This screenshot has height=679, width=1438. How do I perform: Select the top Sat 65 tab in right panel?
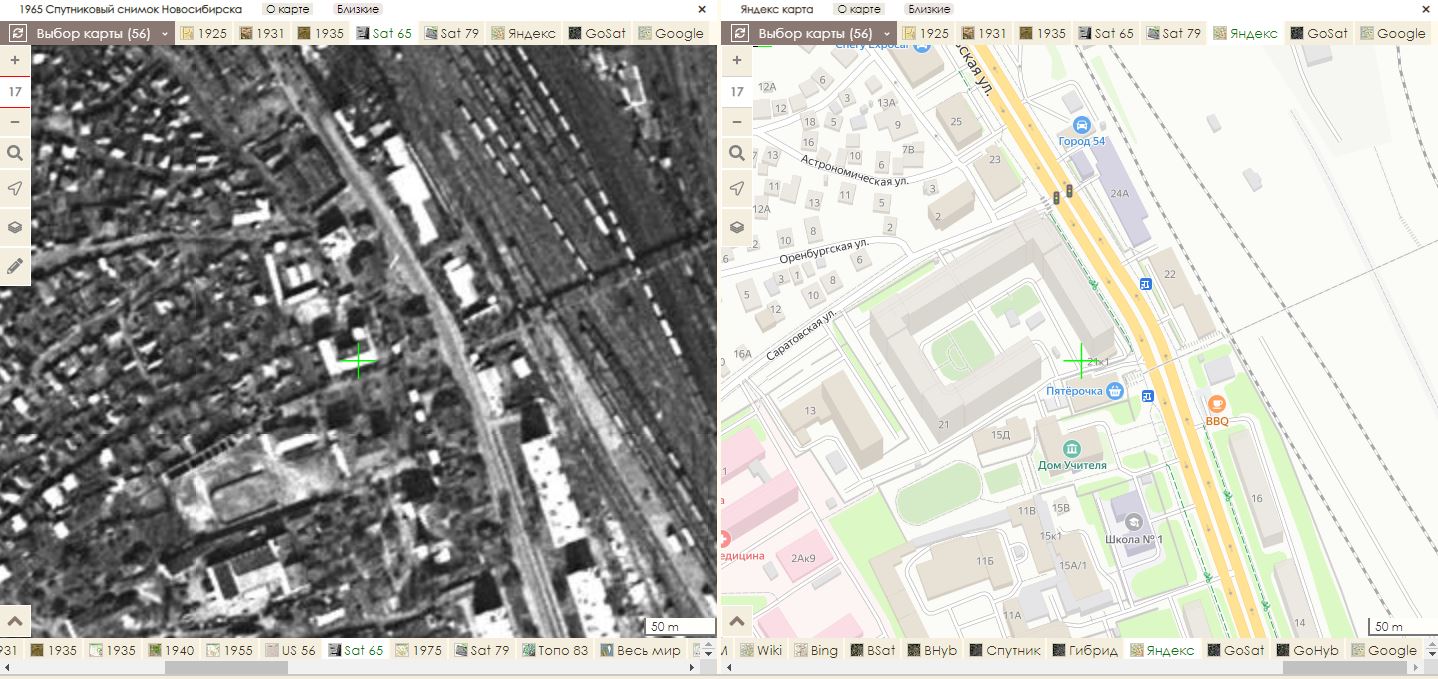(1105, 33)
